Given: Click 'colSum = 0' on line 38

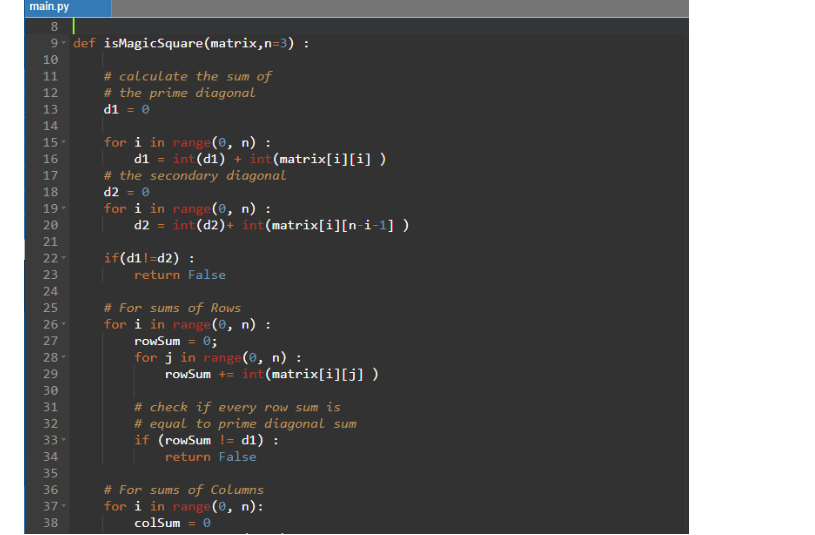Looking at the screenshot, I should pos(172,523).
